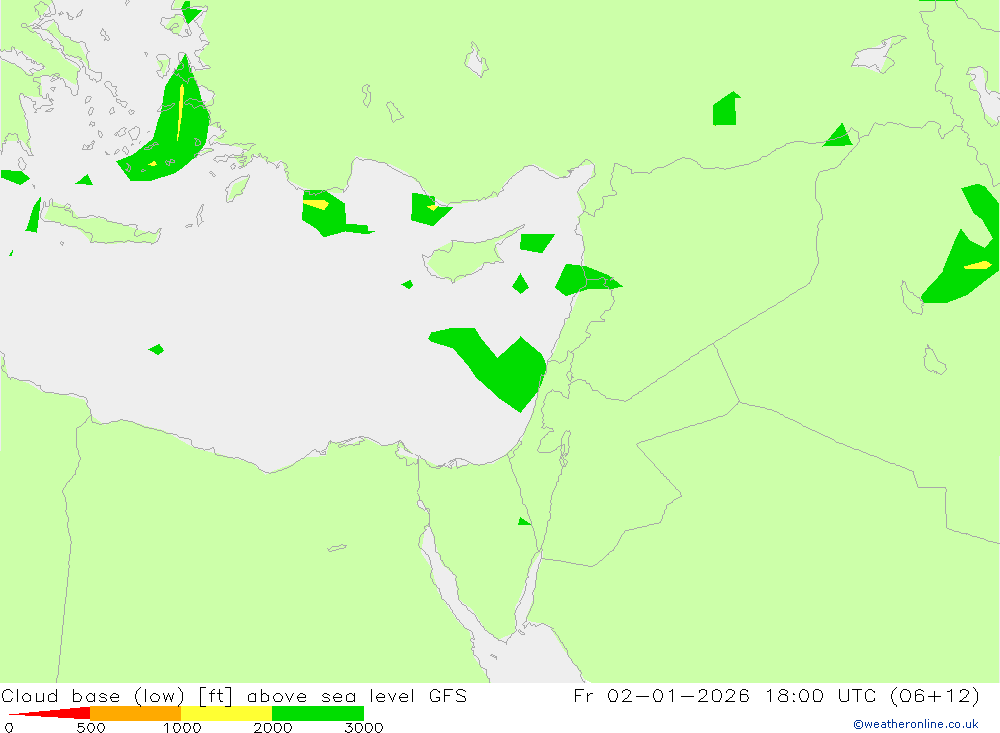Click the legend value 500
The image size is (1000, 733).
click(91, 727)
